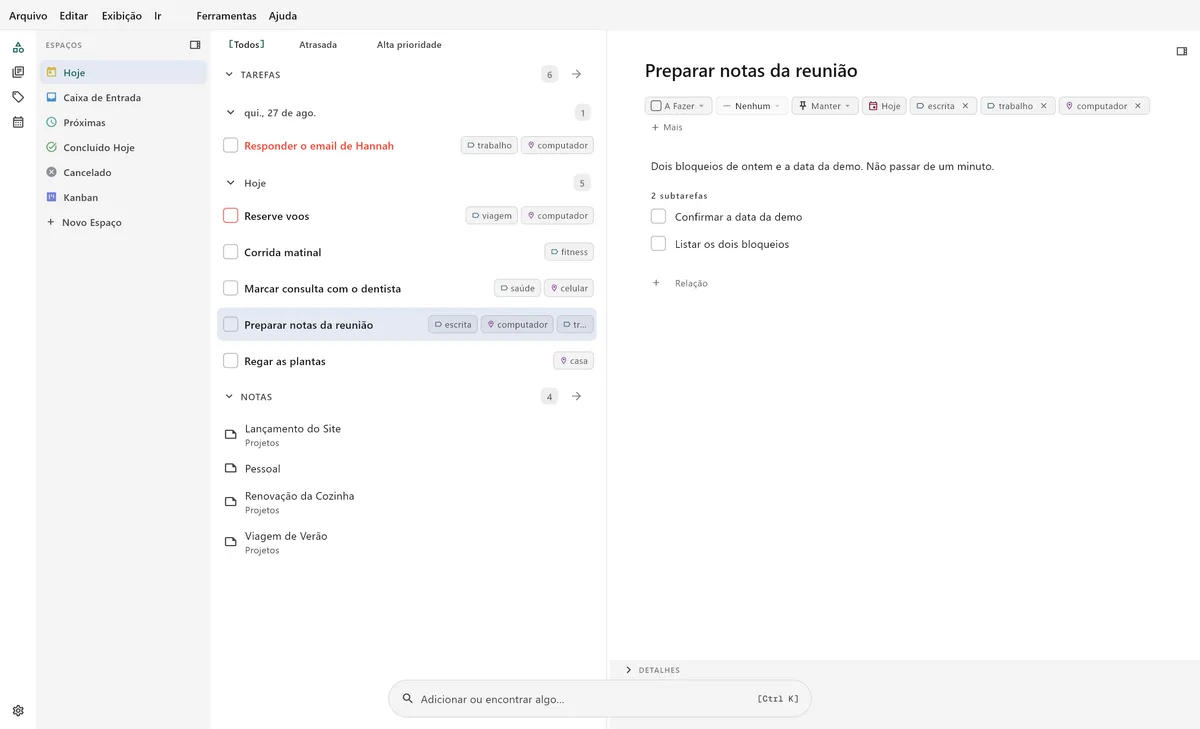Collapse the qui., 27 de ago. group
Image resolution: width=1200 pixels, height=729 pixels.
231,113
